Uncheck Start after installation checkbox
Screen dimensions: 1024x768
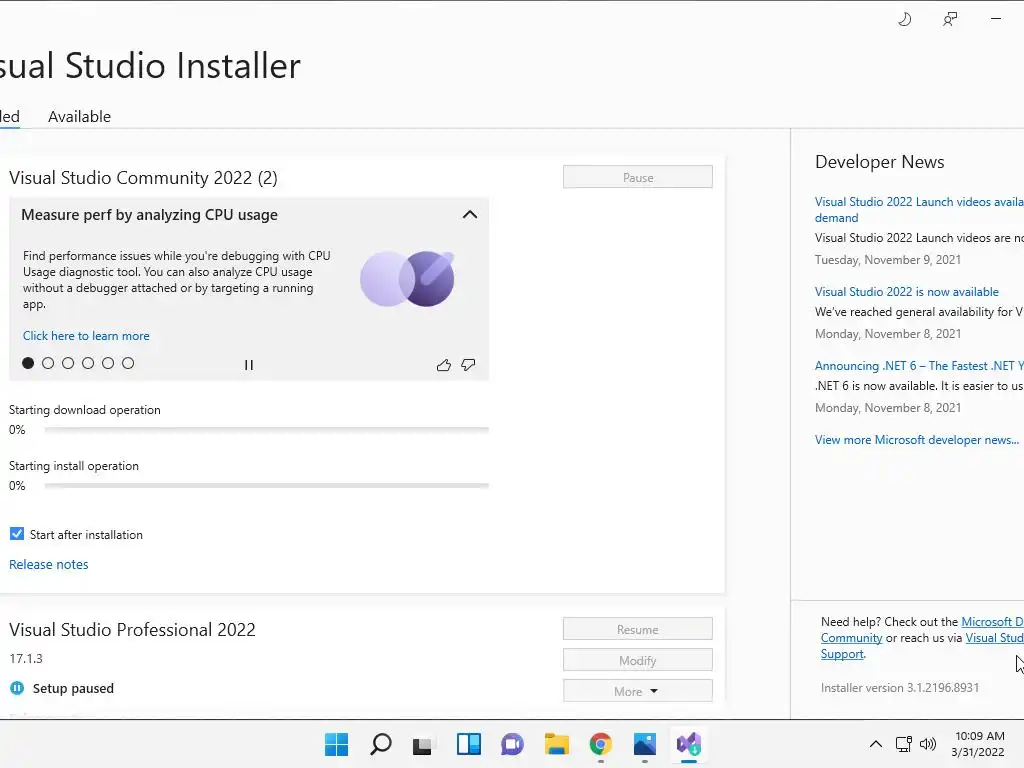[17, 534]
